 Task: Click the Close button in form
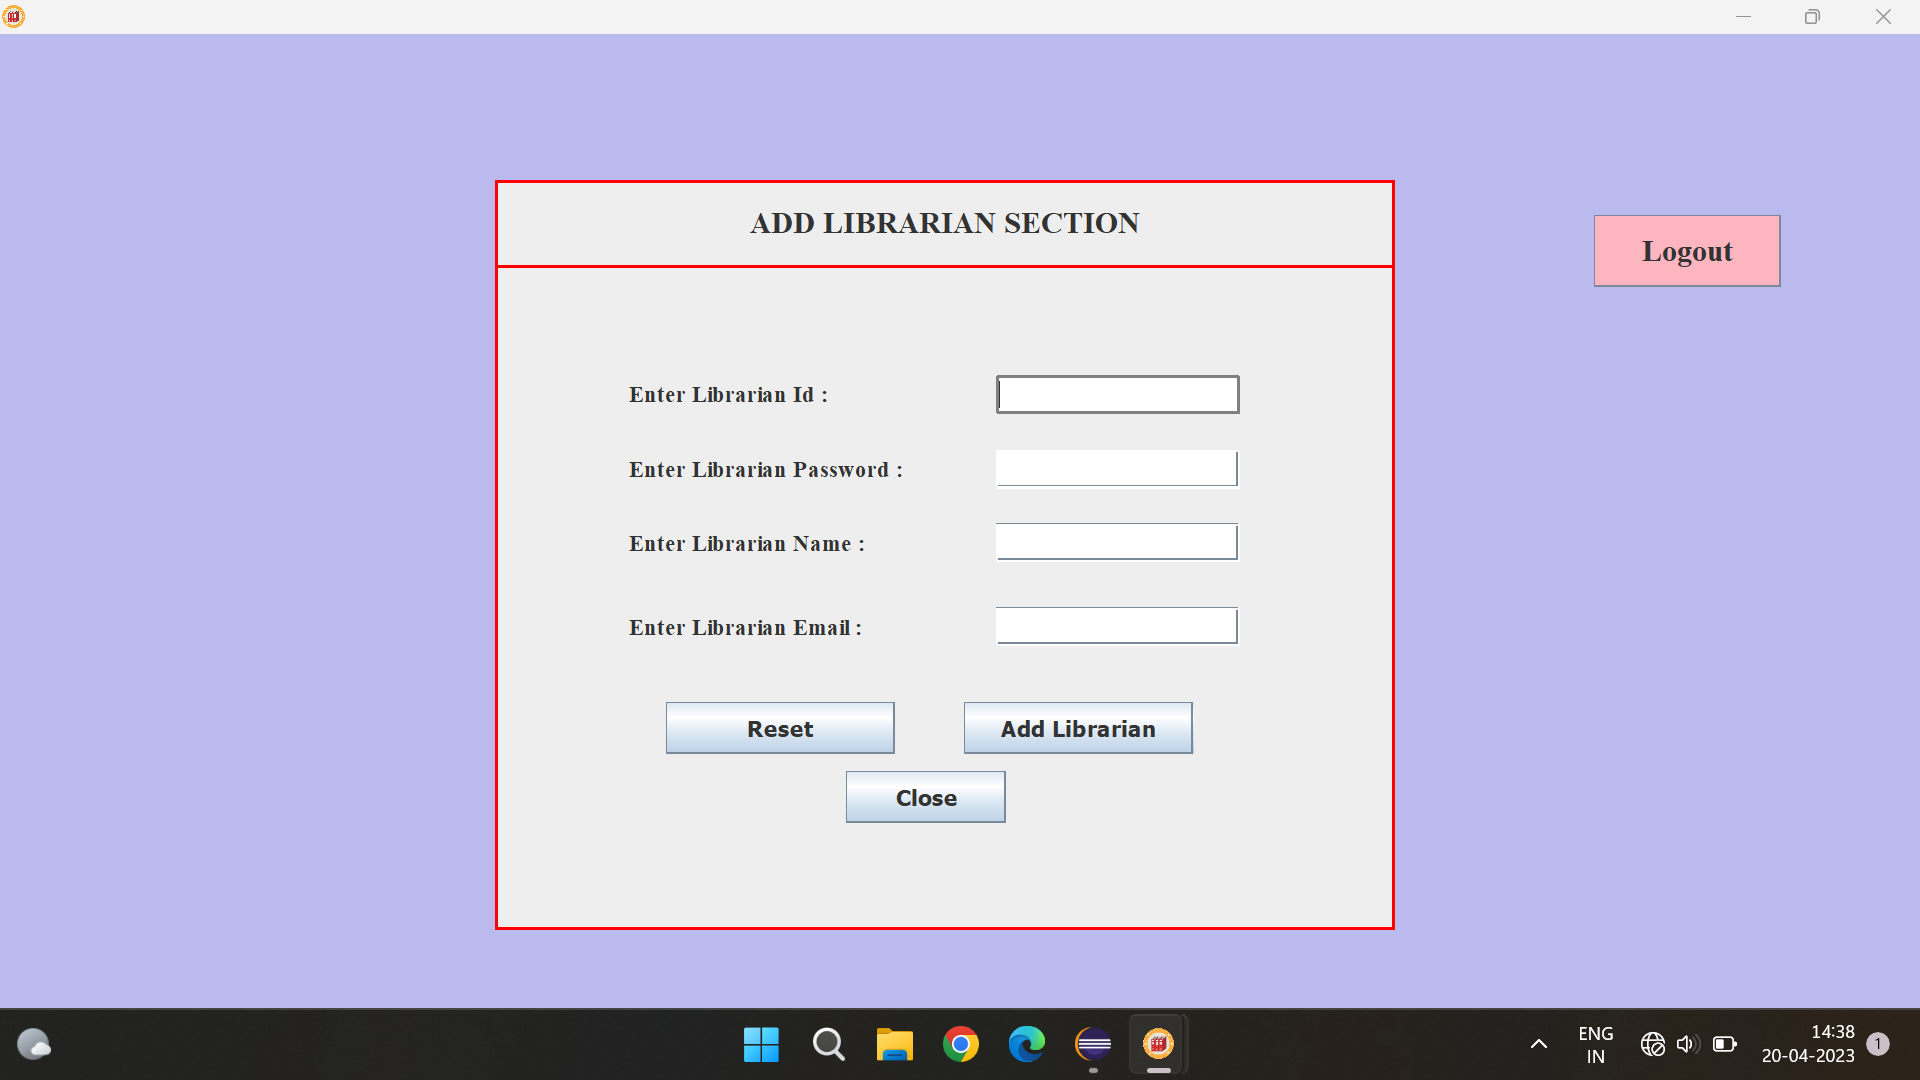pyautogui.click(x=925, y=797)
